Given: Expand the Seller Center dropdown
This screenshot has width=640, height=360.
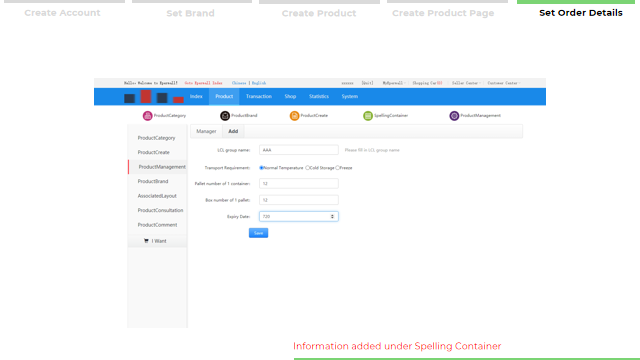Looking at the screenshot, I should click(x=466, y=83).
